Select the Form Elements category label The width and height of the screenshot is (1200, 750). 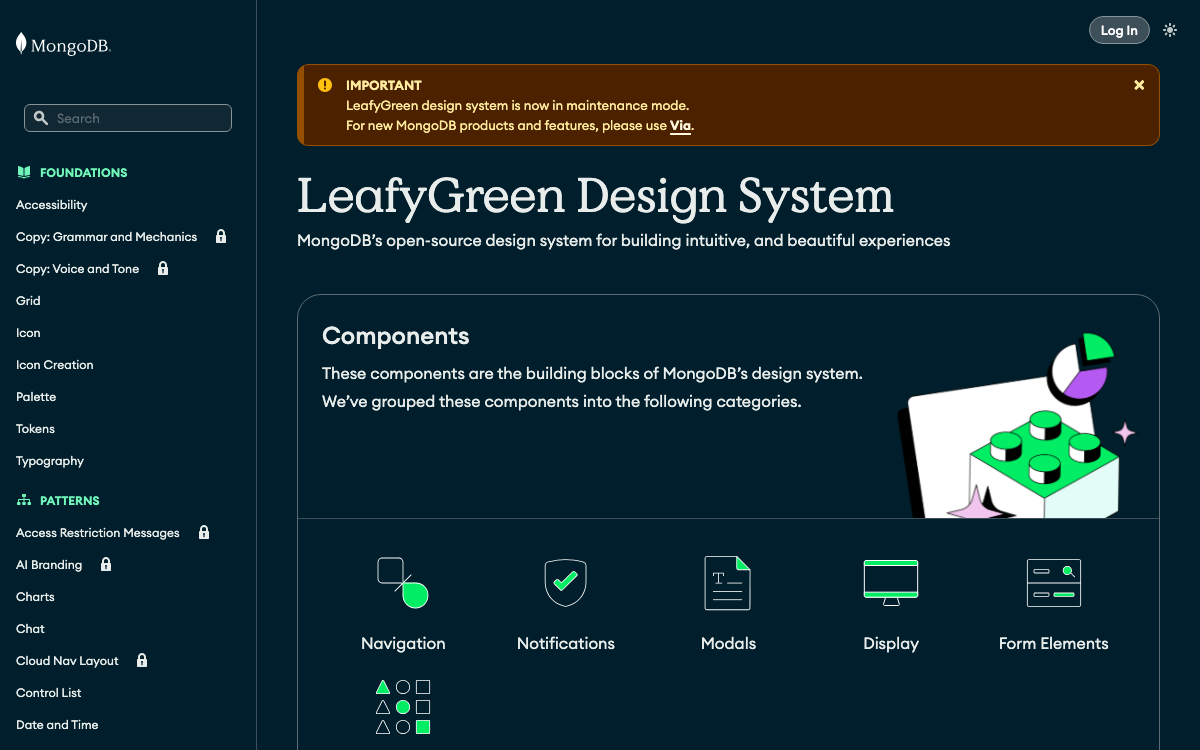pyautogui.click(x=1054, y=644)
